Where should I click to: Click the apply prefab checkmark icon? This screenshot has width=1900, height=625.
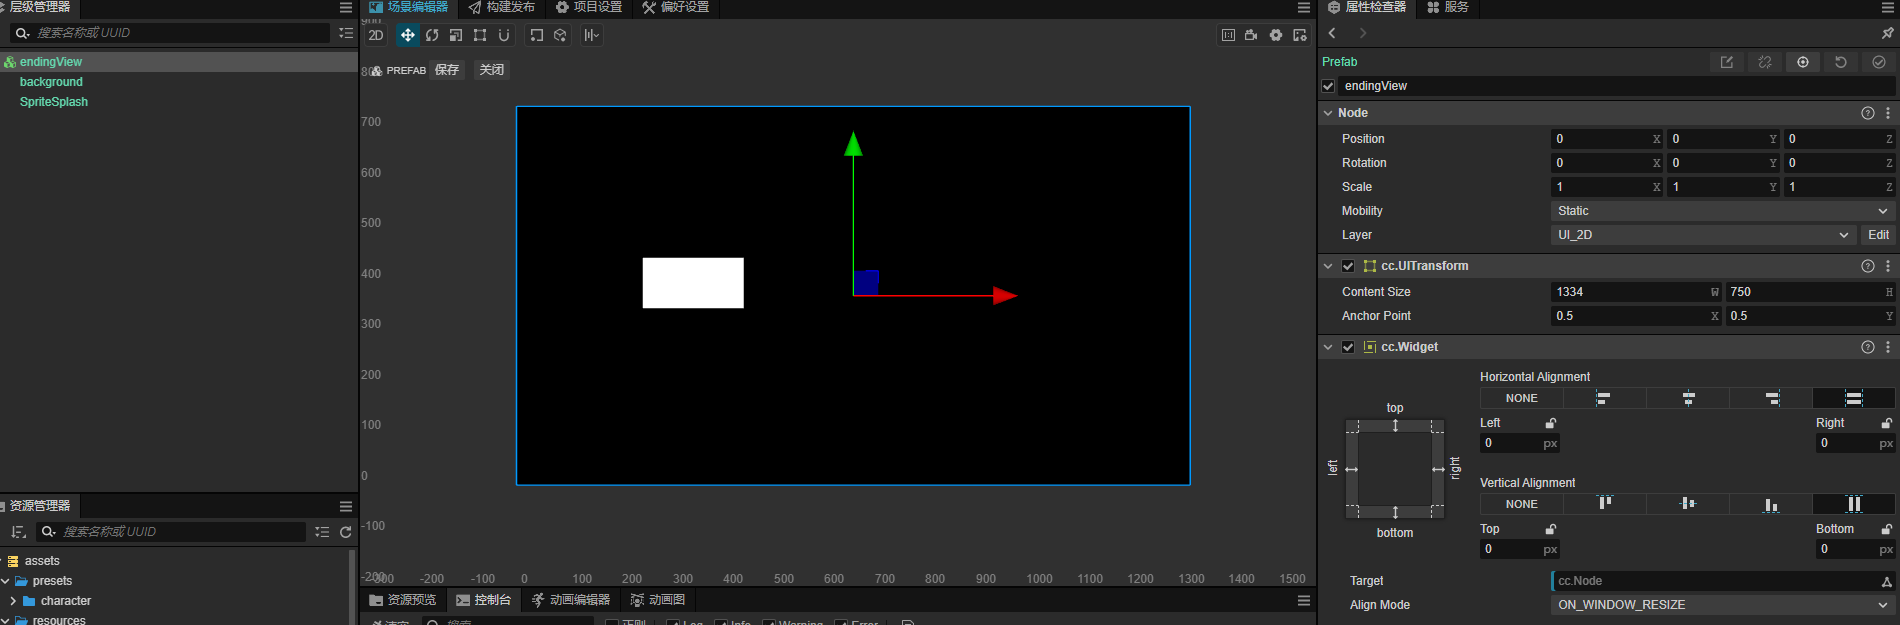[x=1879, y=62]
